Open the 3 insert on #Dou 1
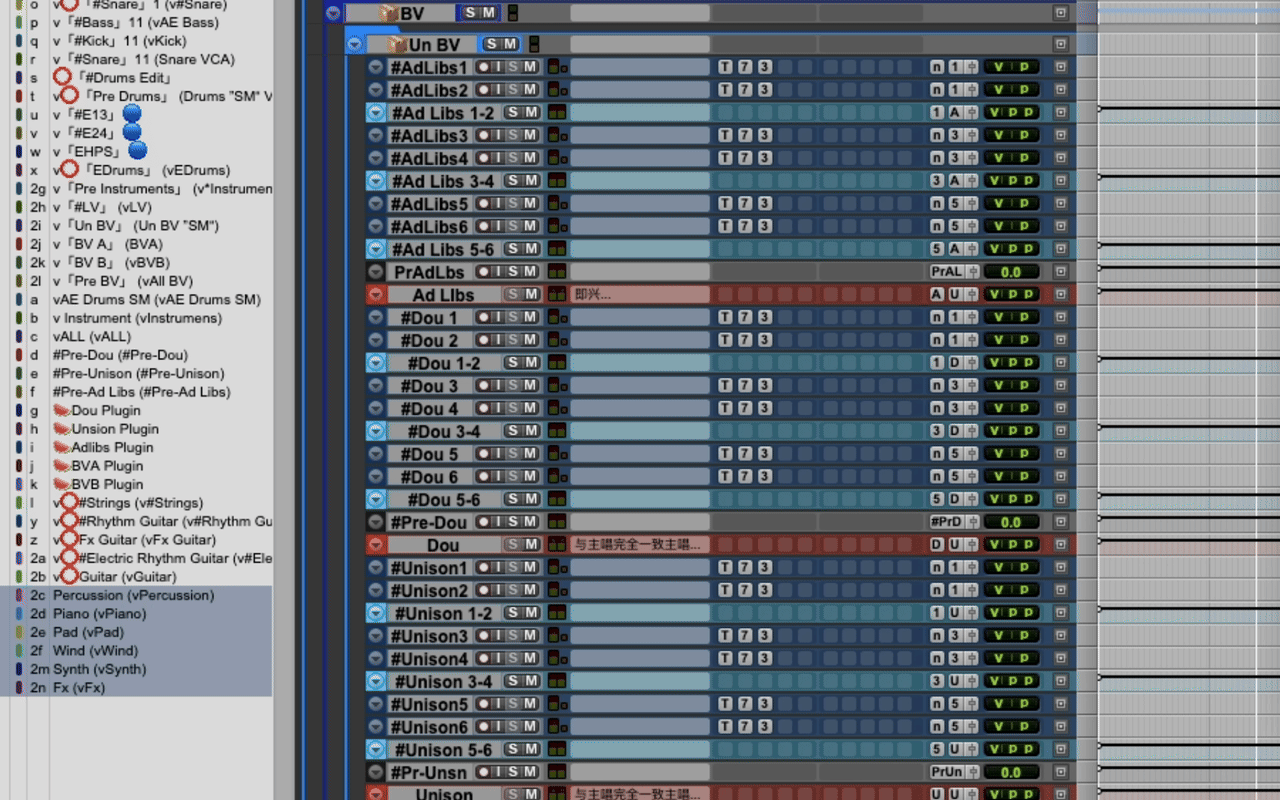Viewport: 1280px width, 800px height. pos(764,318)
